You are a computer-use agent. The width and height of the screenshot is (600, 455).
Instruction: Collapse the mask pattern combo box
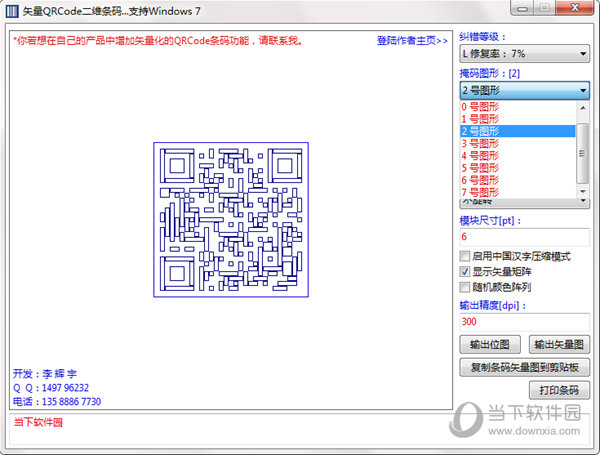click(524, 90)
